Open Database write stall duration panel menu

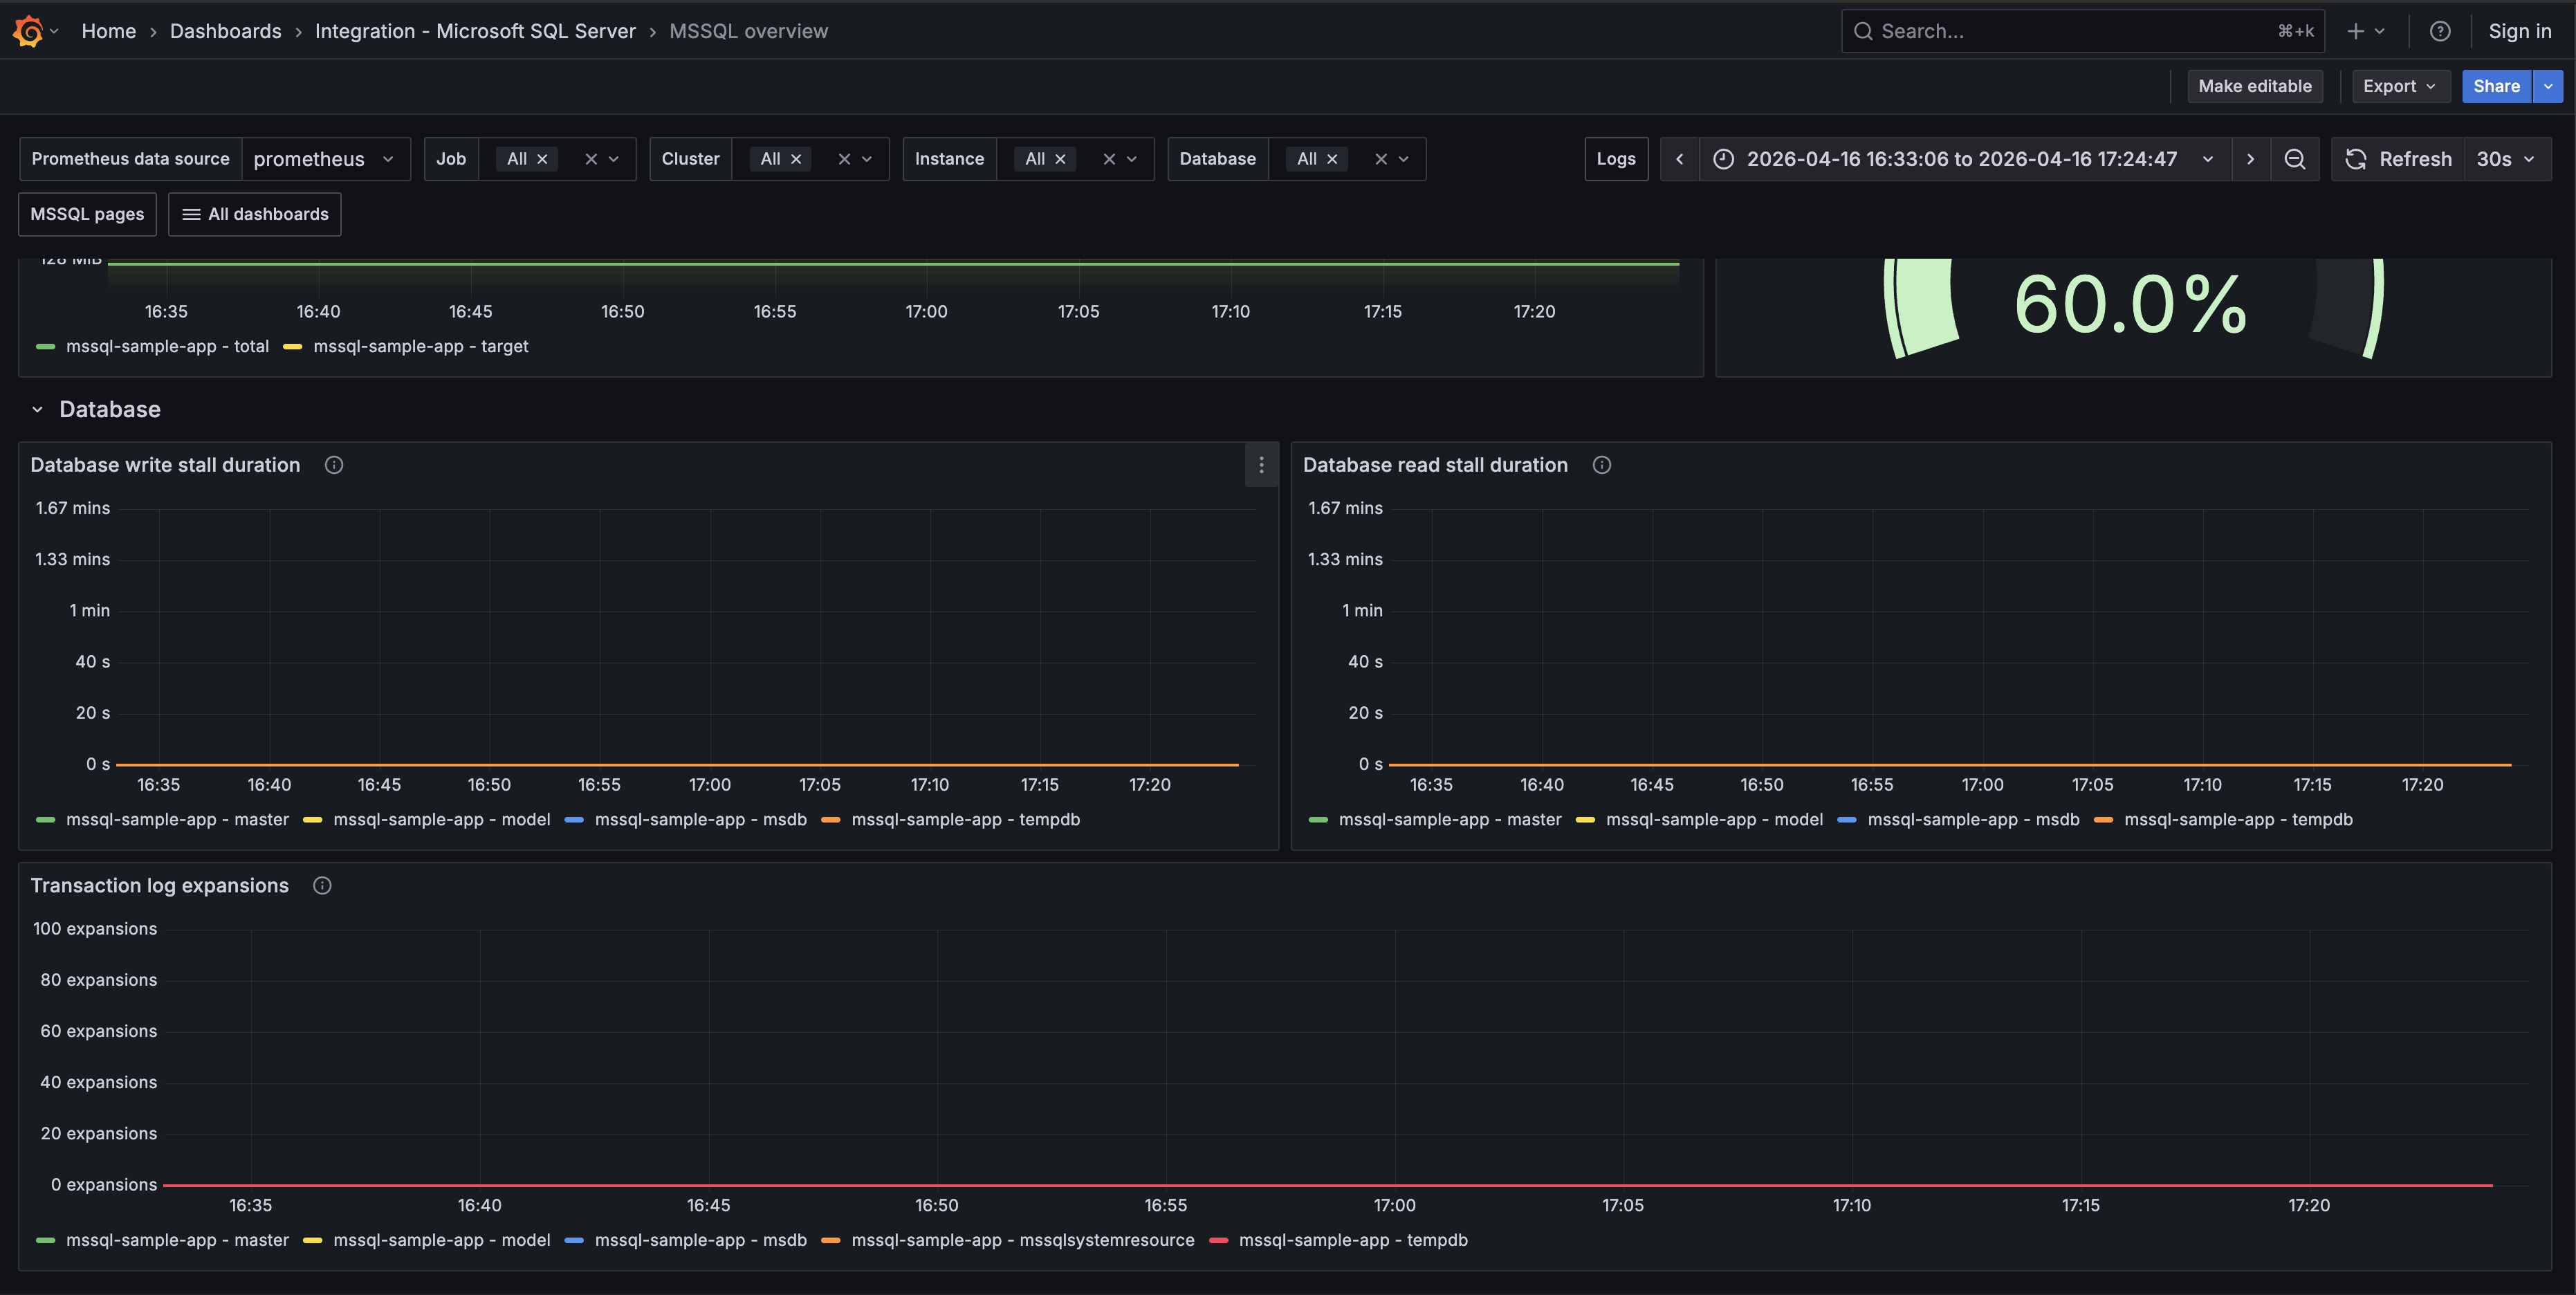[1261, 465]
